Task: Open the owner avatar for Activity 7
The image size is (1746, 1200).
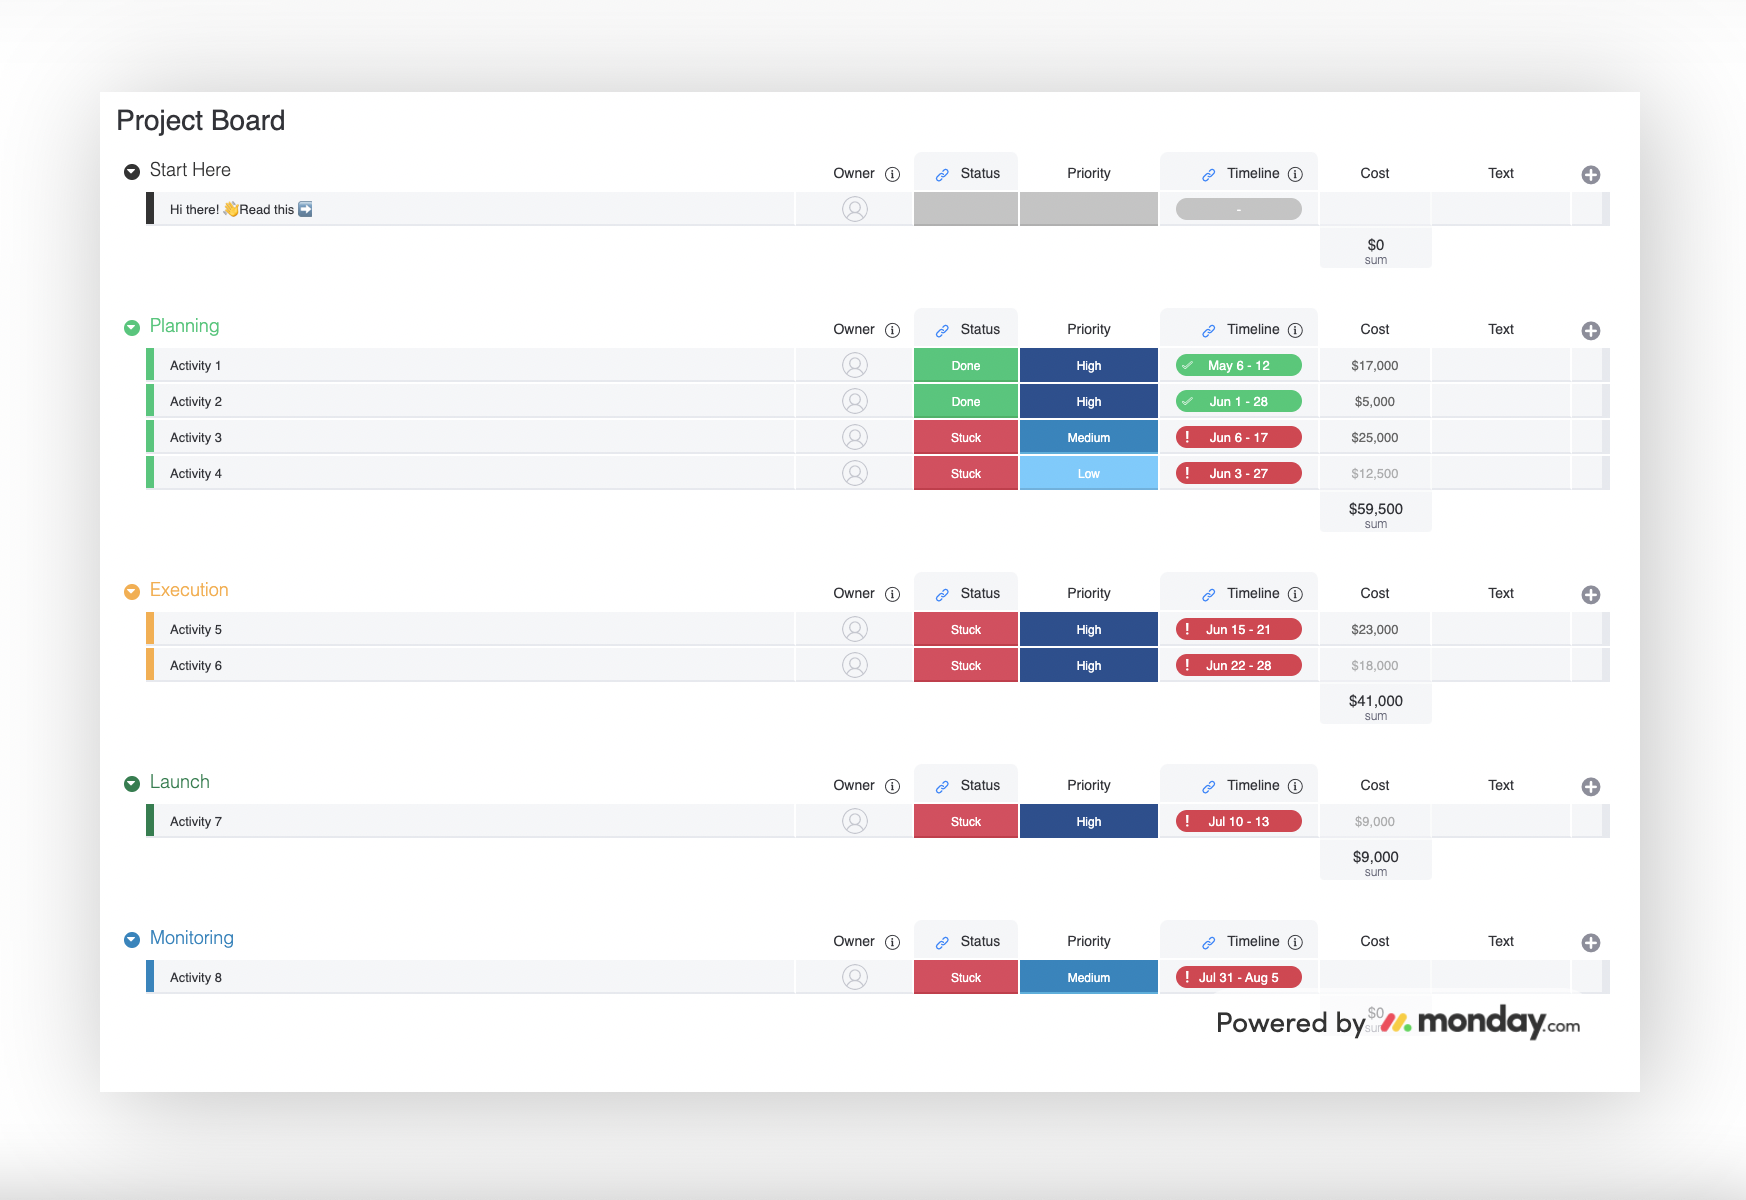Action: (x=854, y=820)
